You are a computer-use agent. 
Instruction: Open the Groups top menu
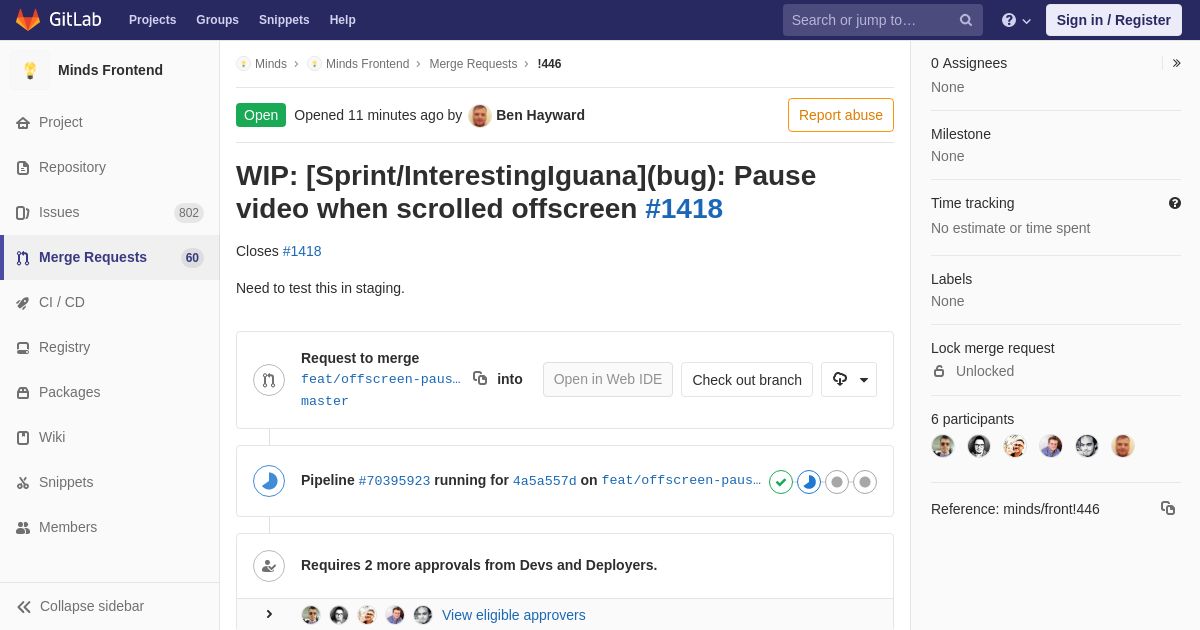click(217, 20)
